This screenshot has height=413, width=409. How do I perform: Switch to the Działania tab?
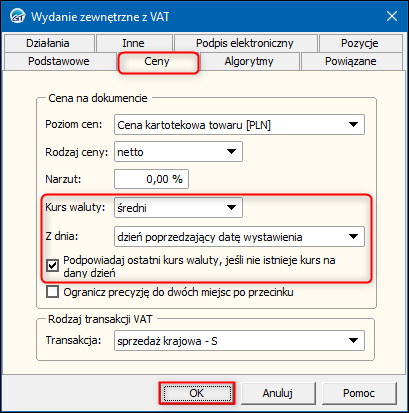click(48, 43)
